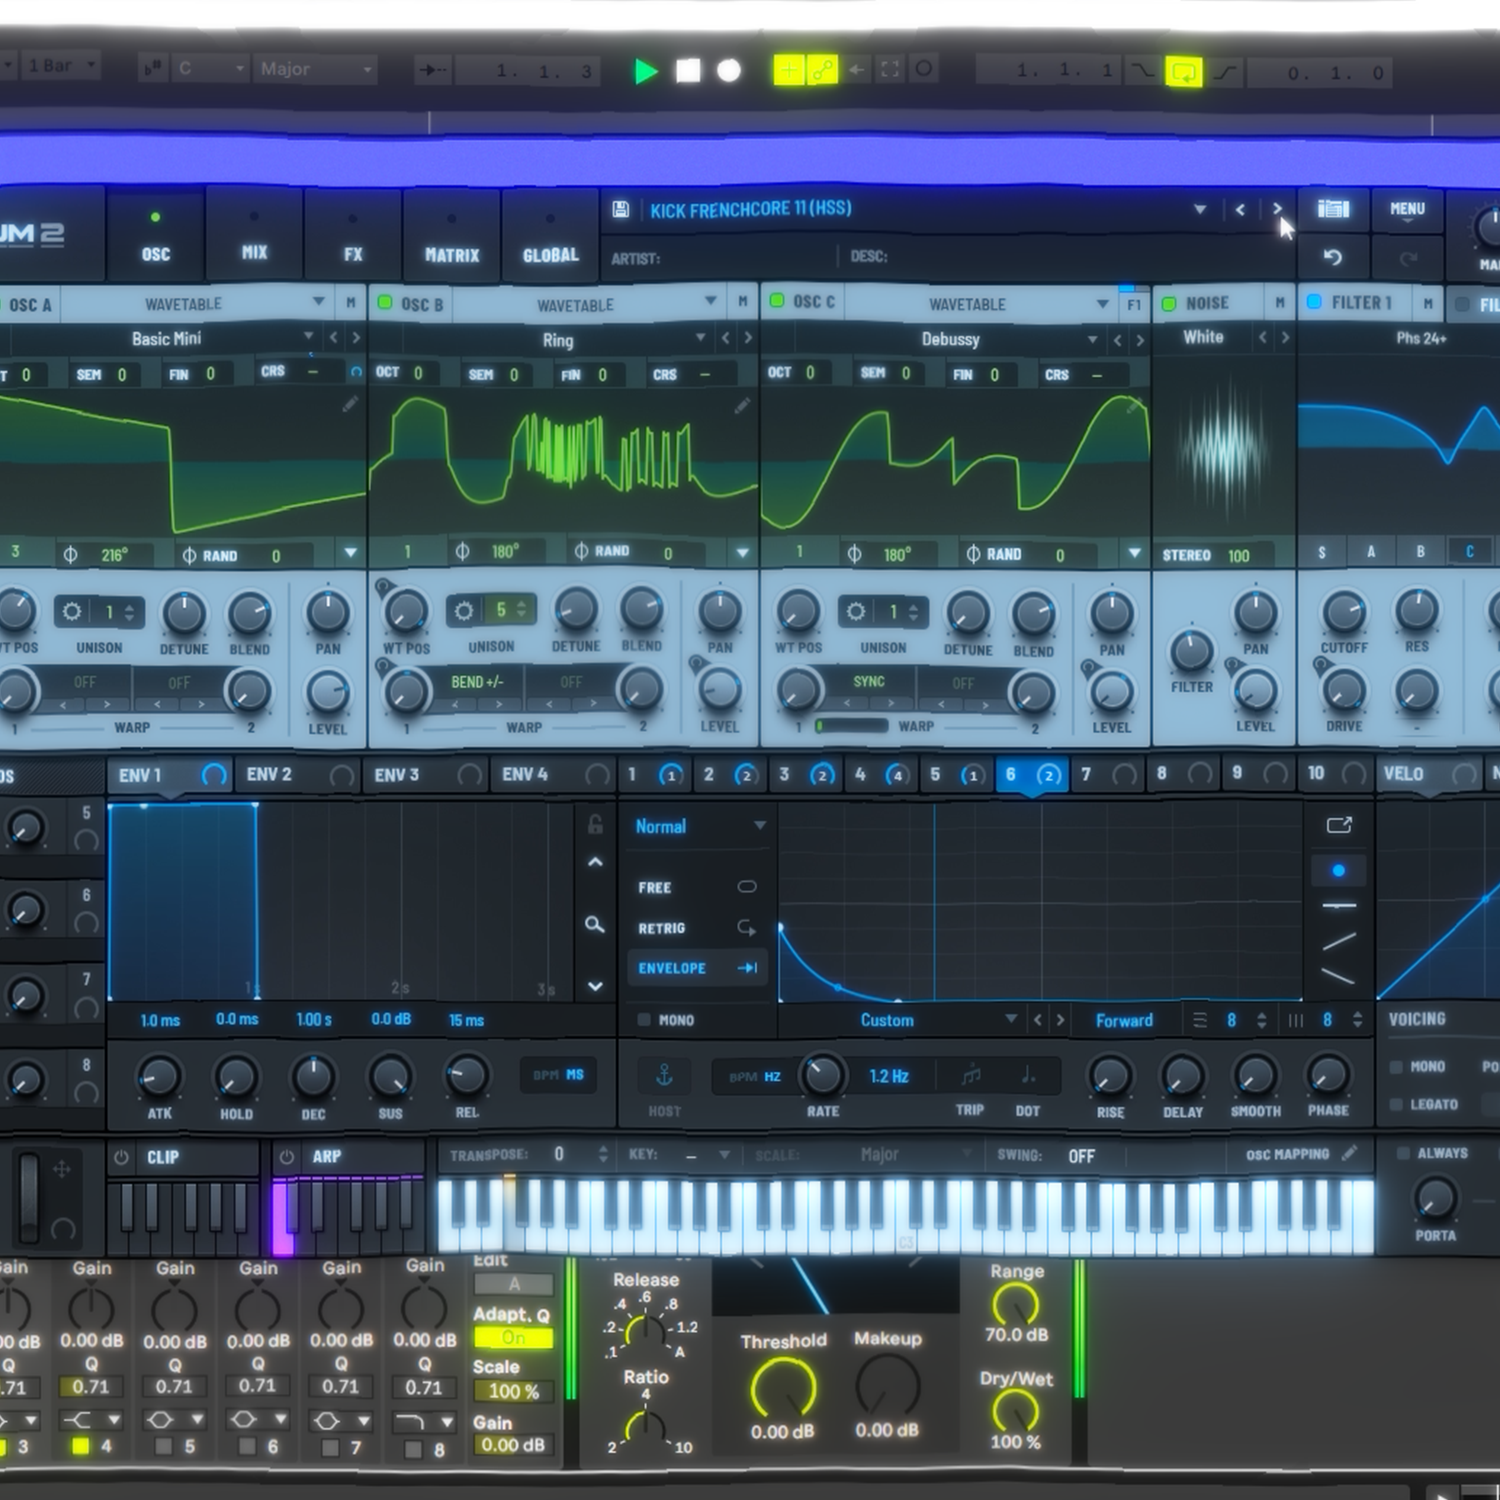
Task: Toggle the LEGATO checkbox under VOICING
Action: tap(1396, 1104)
